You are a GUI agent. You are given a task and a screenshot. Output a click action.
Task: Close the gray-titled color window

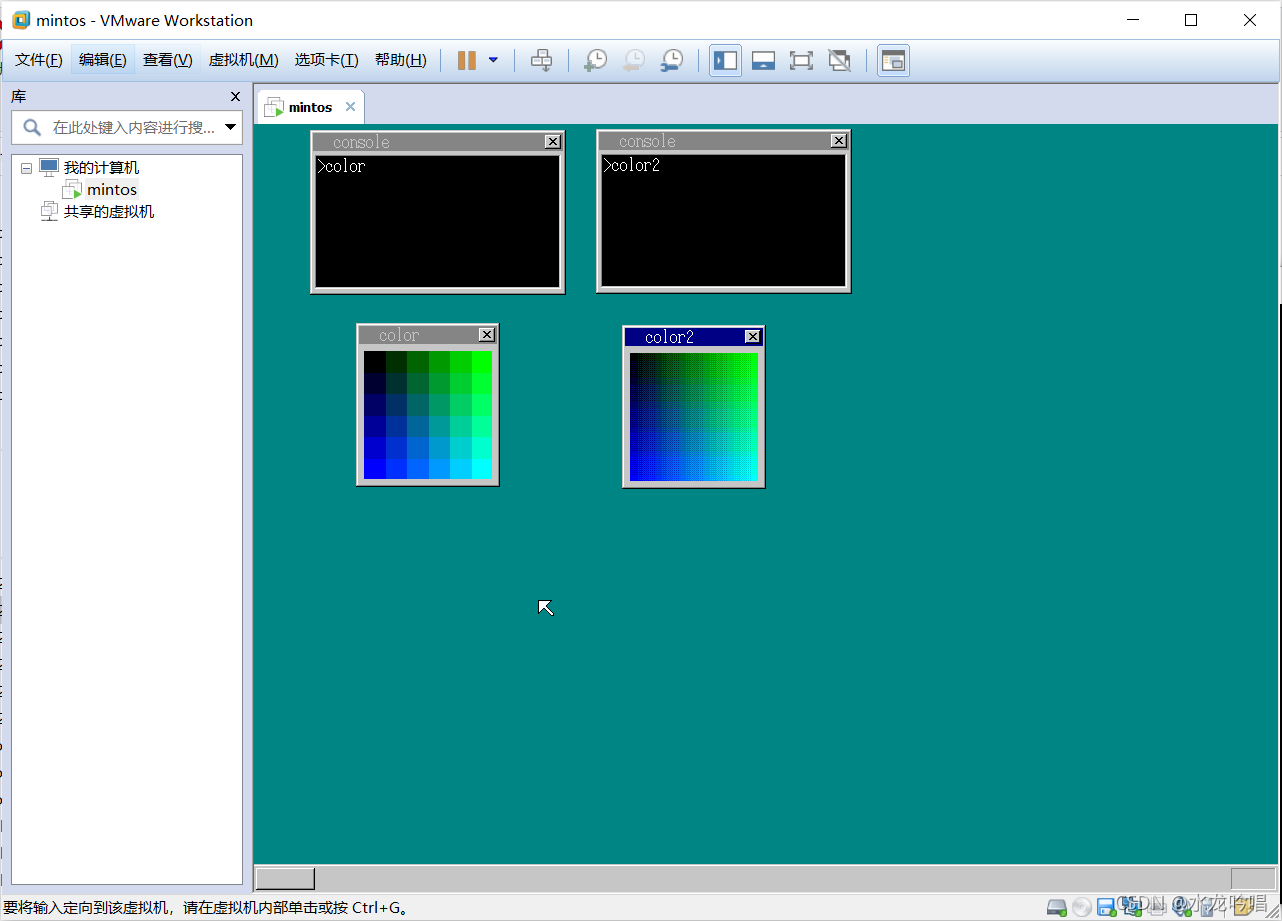point(487,335)
